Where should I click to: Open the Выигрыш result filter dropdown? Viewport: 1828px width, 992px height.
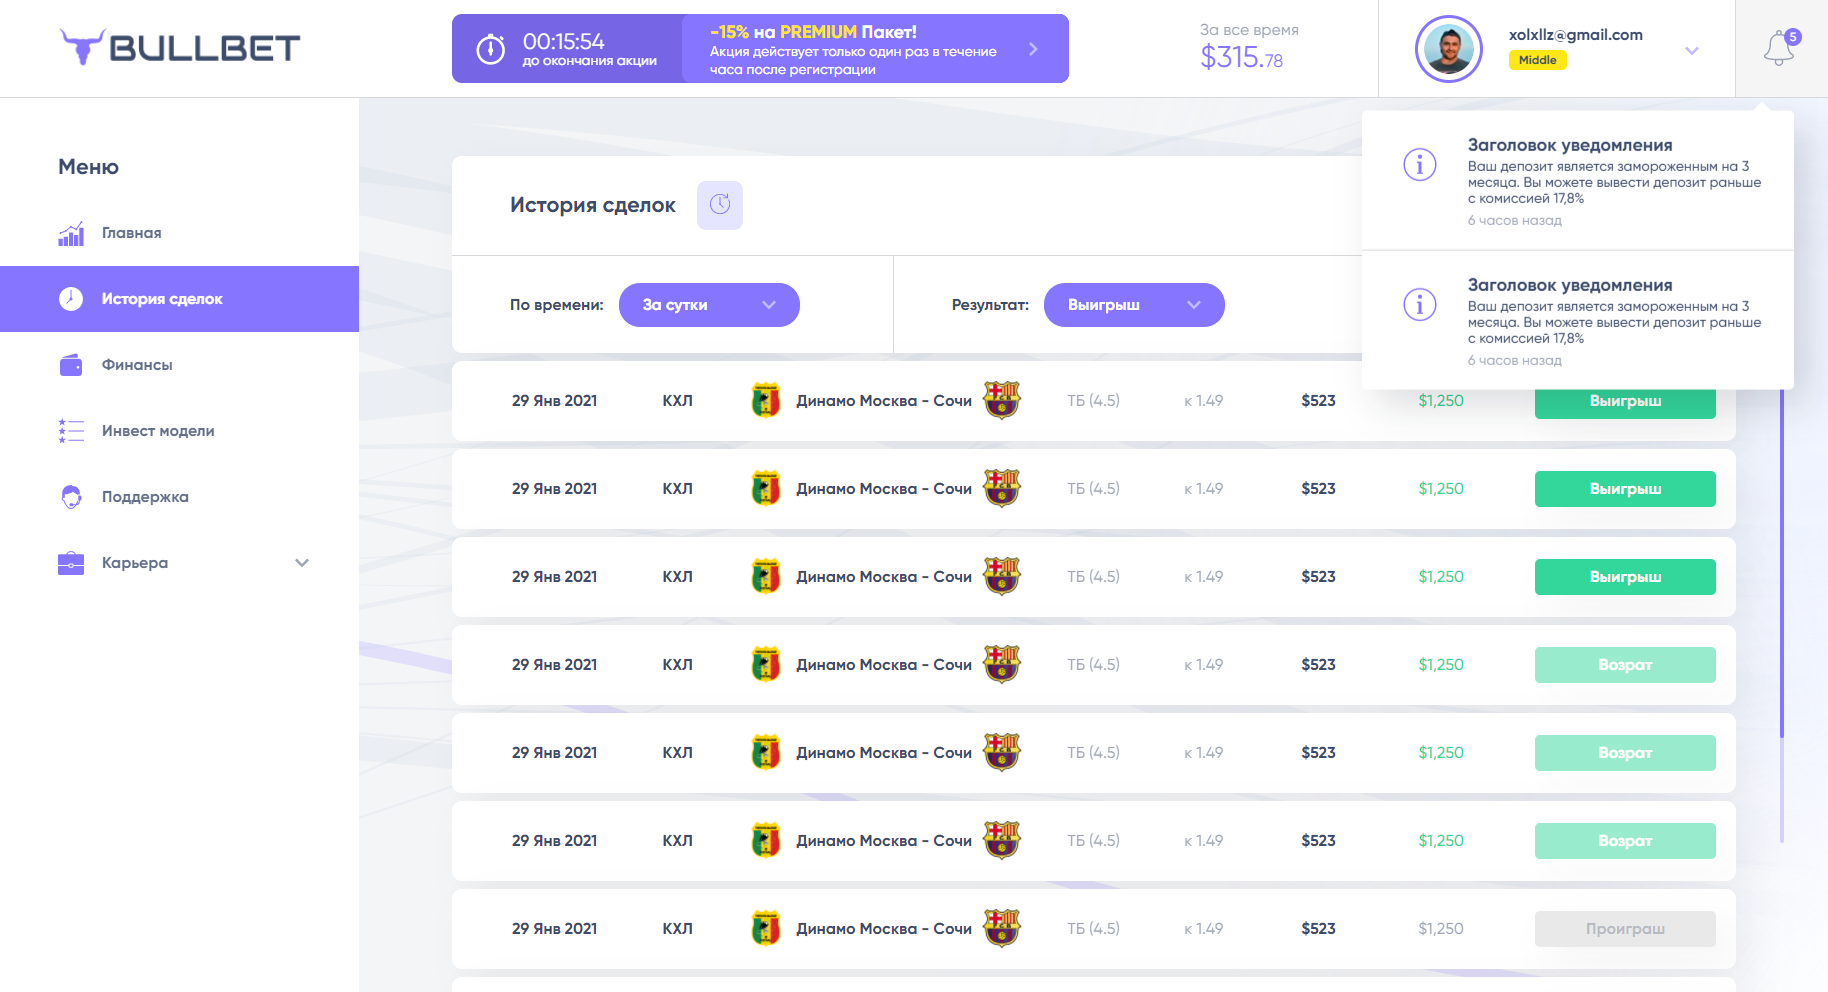click(1134, 305)
